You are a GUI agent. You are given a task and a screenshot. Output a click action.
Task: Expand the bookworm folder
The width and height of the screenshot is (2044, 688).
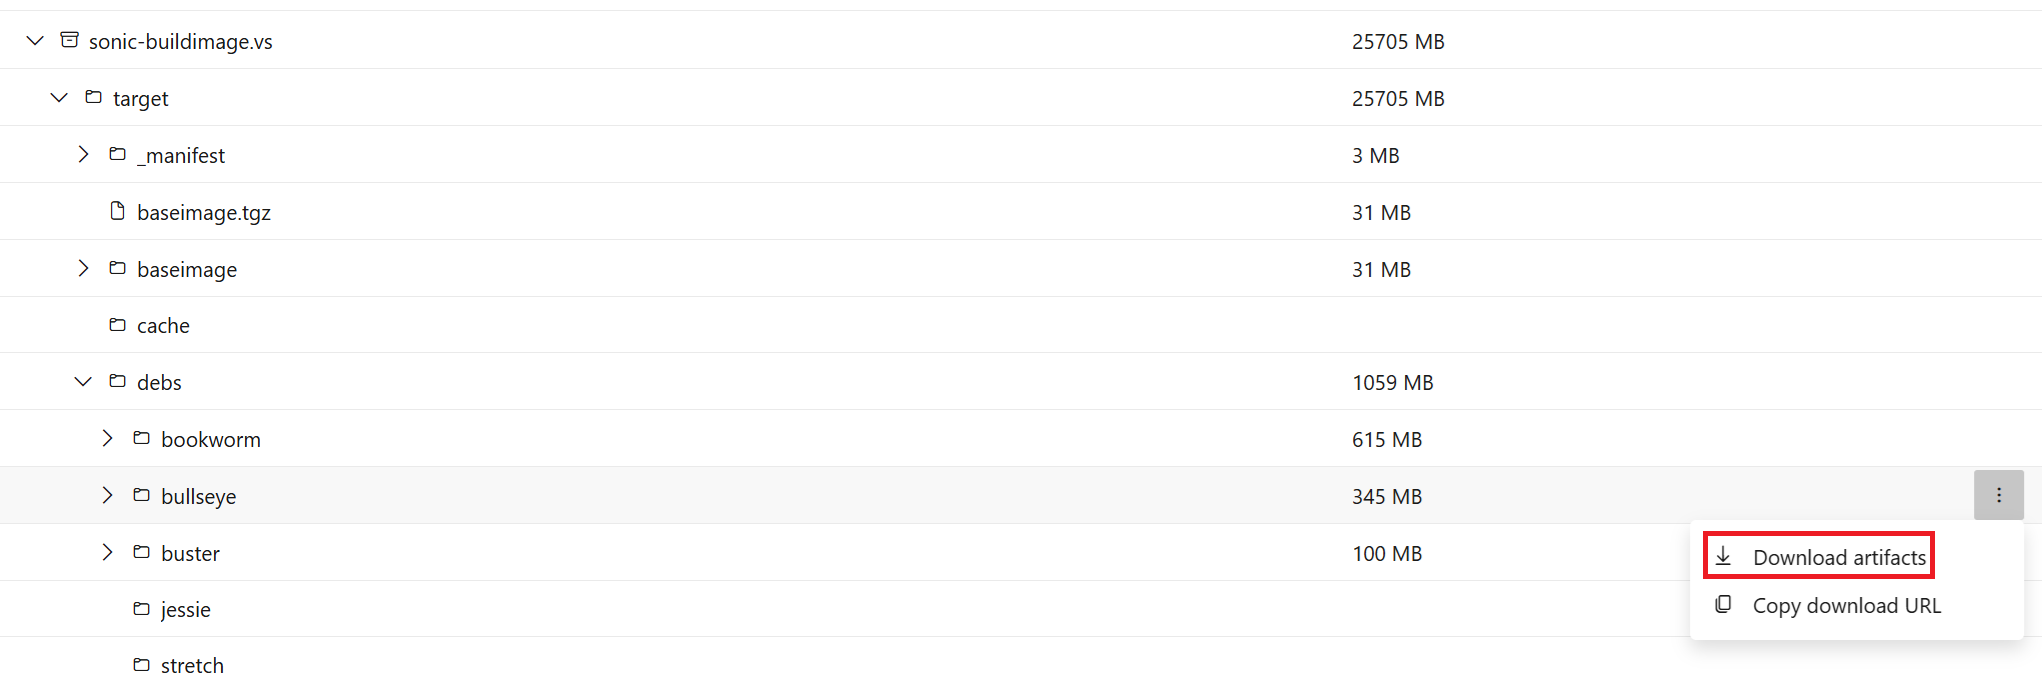107,439
